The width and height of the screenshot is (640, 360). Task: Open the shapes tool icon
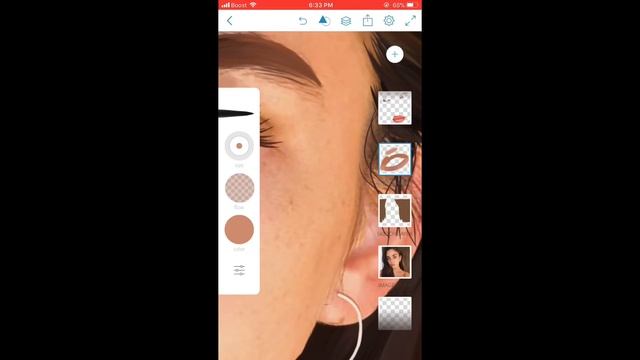coord(324,21)
